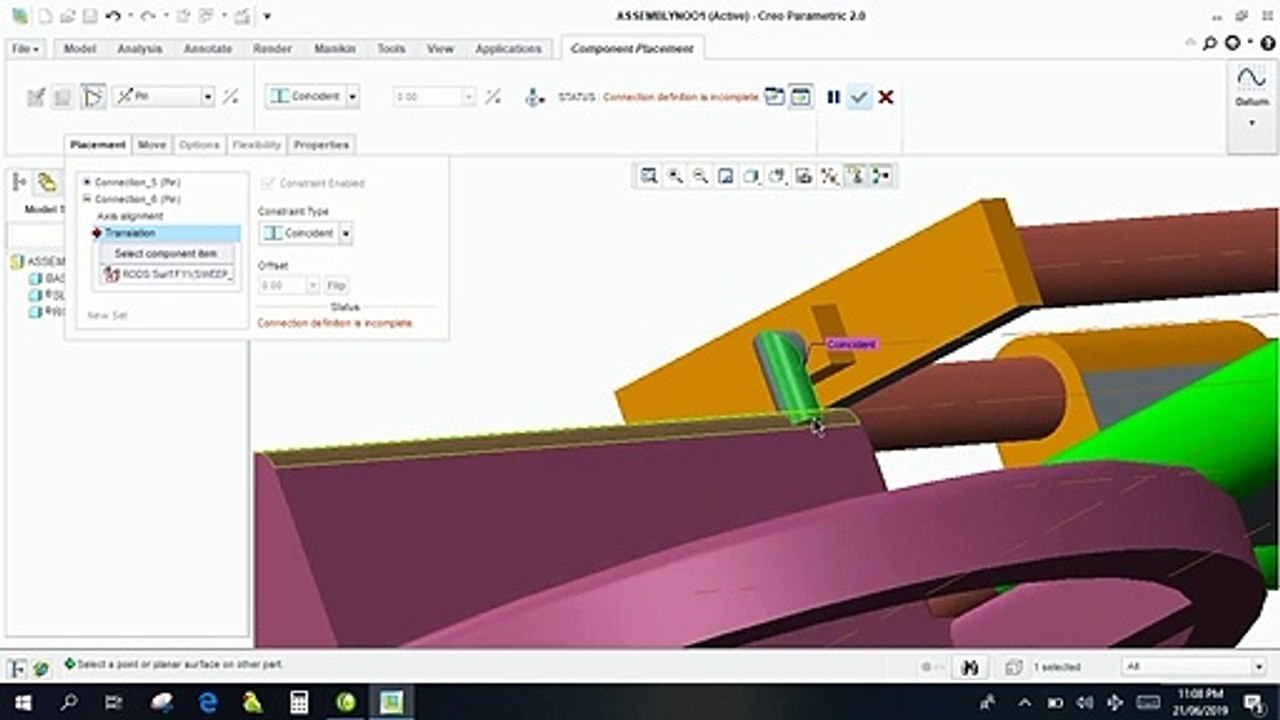Click the New Set link
Image resolution: width=1280 pixels, height=720 pixels.
coord(108,315)
